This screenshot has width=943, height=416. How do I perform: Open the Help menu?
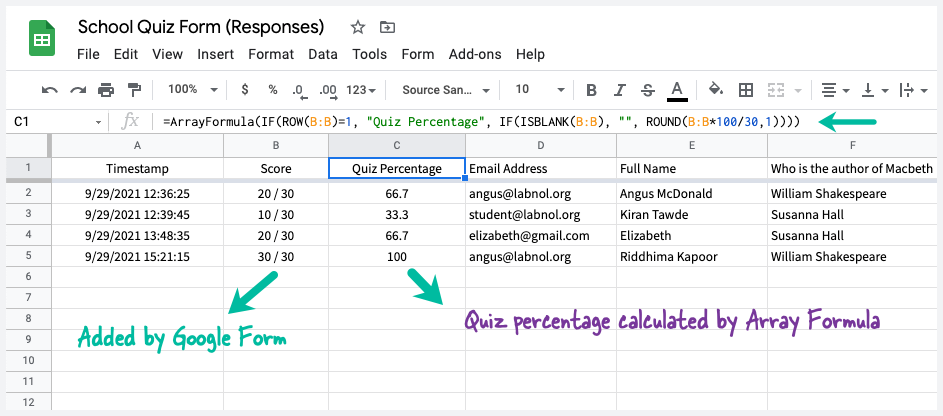coord(530,54)
